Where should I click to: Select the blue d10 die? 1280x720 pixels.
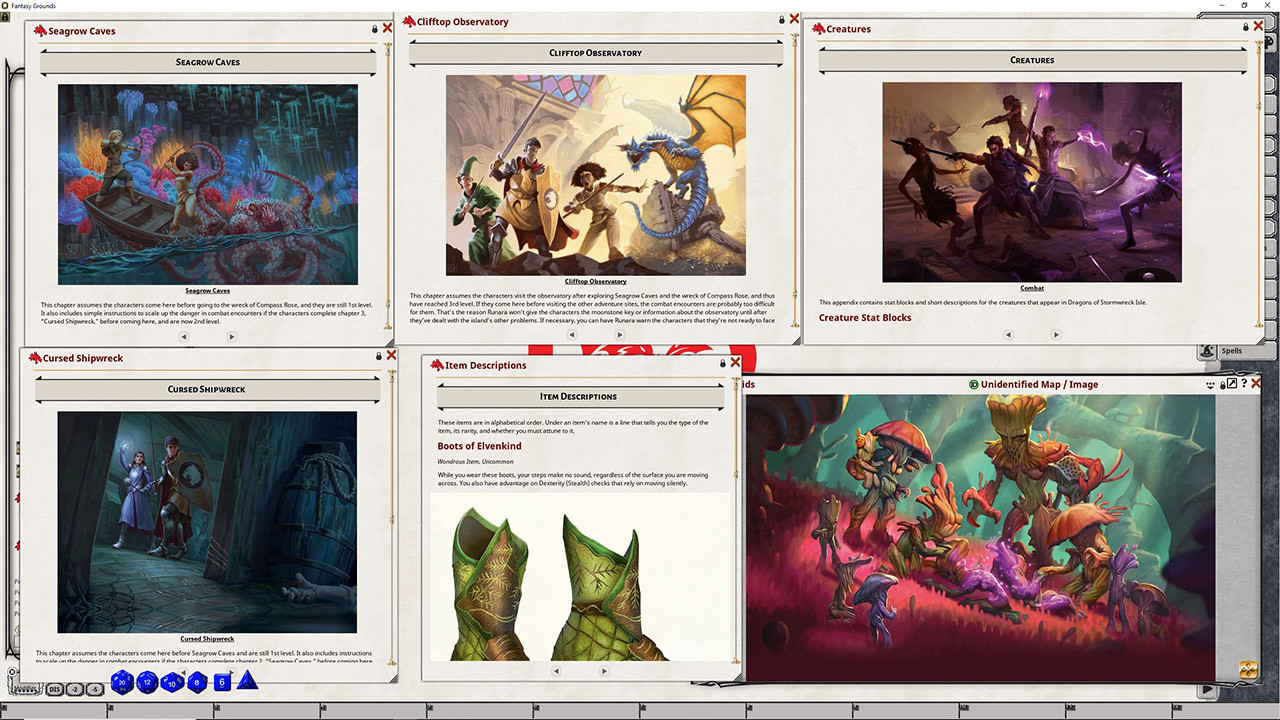[171, 683]
